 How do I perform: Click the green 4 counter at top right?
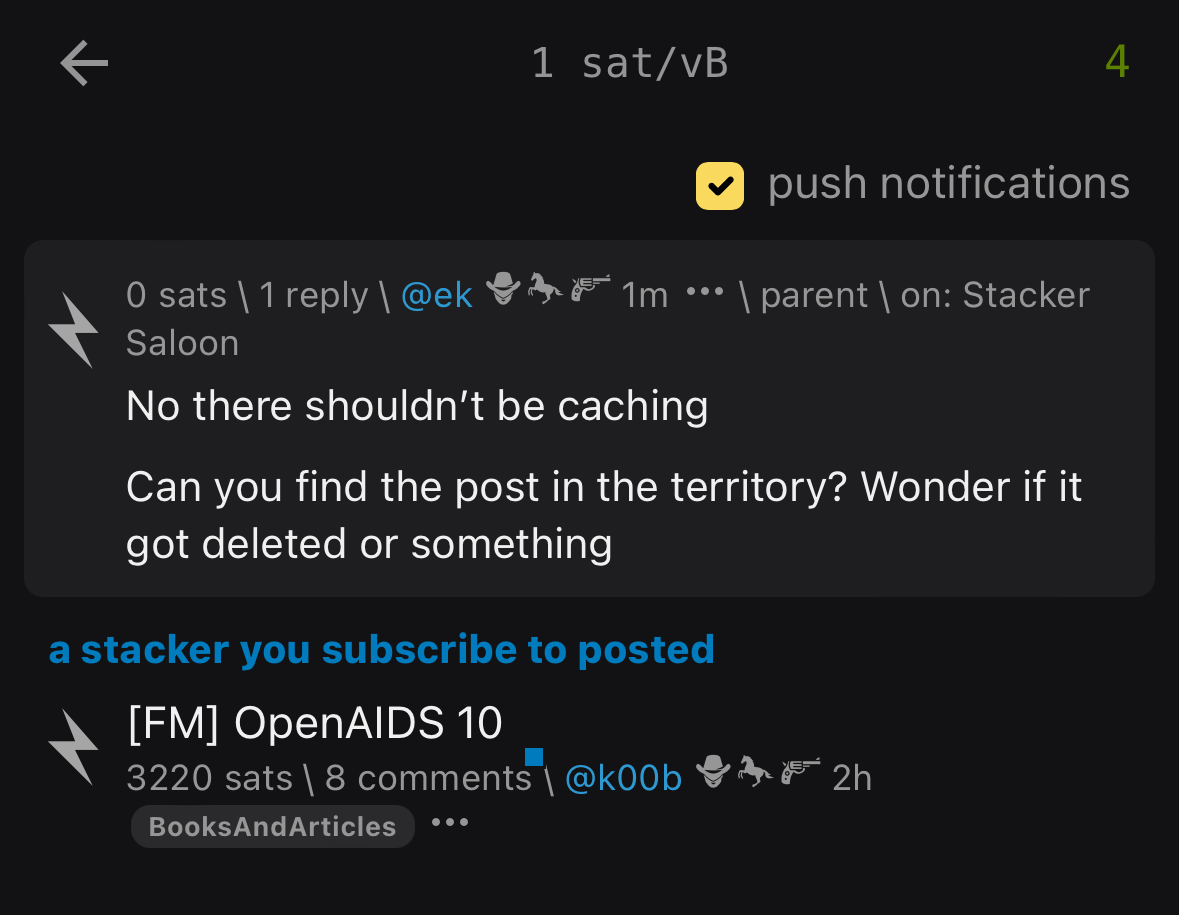click(1117, 62)
